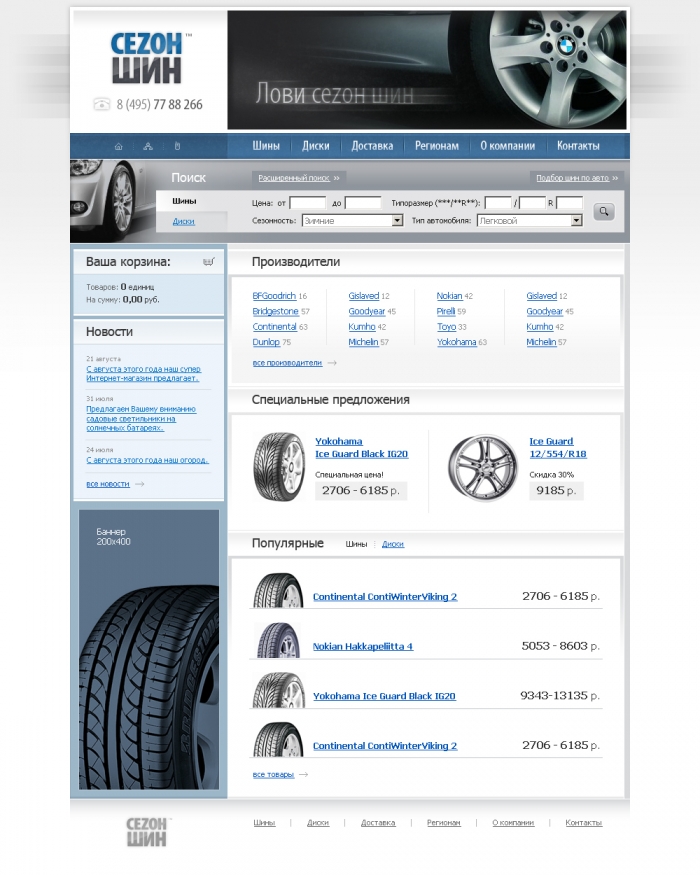Open все товары link

273,775
